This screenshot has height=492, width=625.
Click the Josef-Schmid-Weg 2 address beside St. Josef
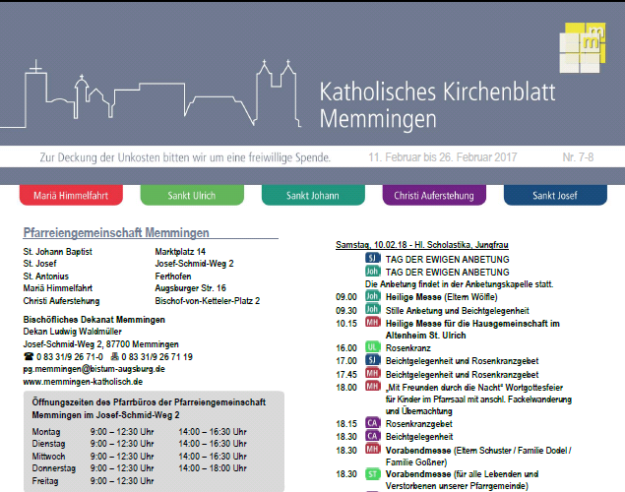[194, 264]
